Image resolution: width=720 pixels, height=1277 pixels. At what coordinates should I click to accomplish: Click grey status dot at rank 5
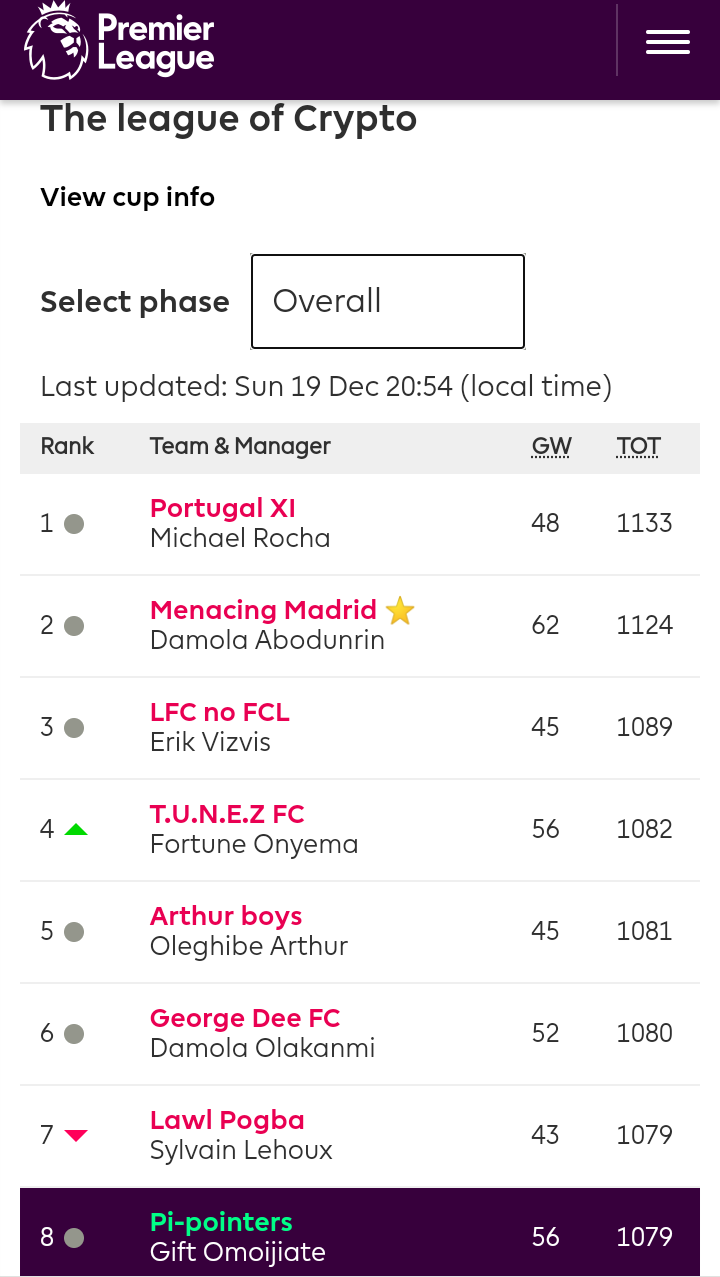[x=74, y=932]
